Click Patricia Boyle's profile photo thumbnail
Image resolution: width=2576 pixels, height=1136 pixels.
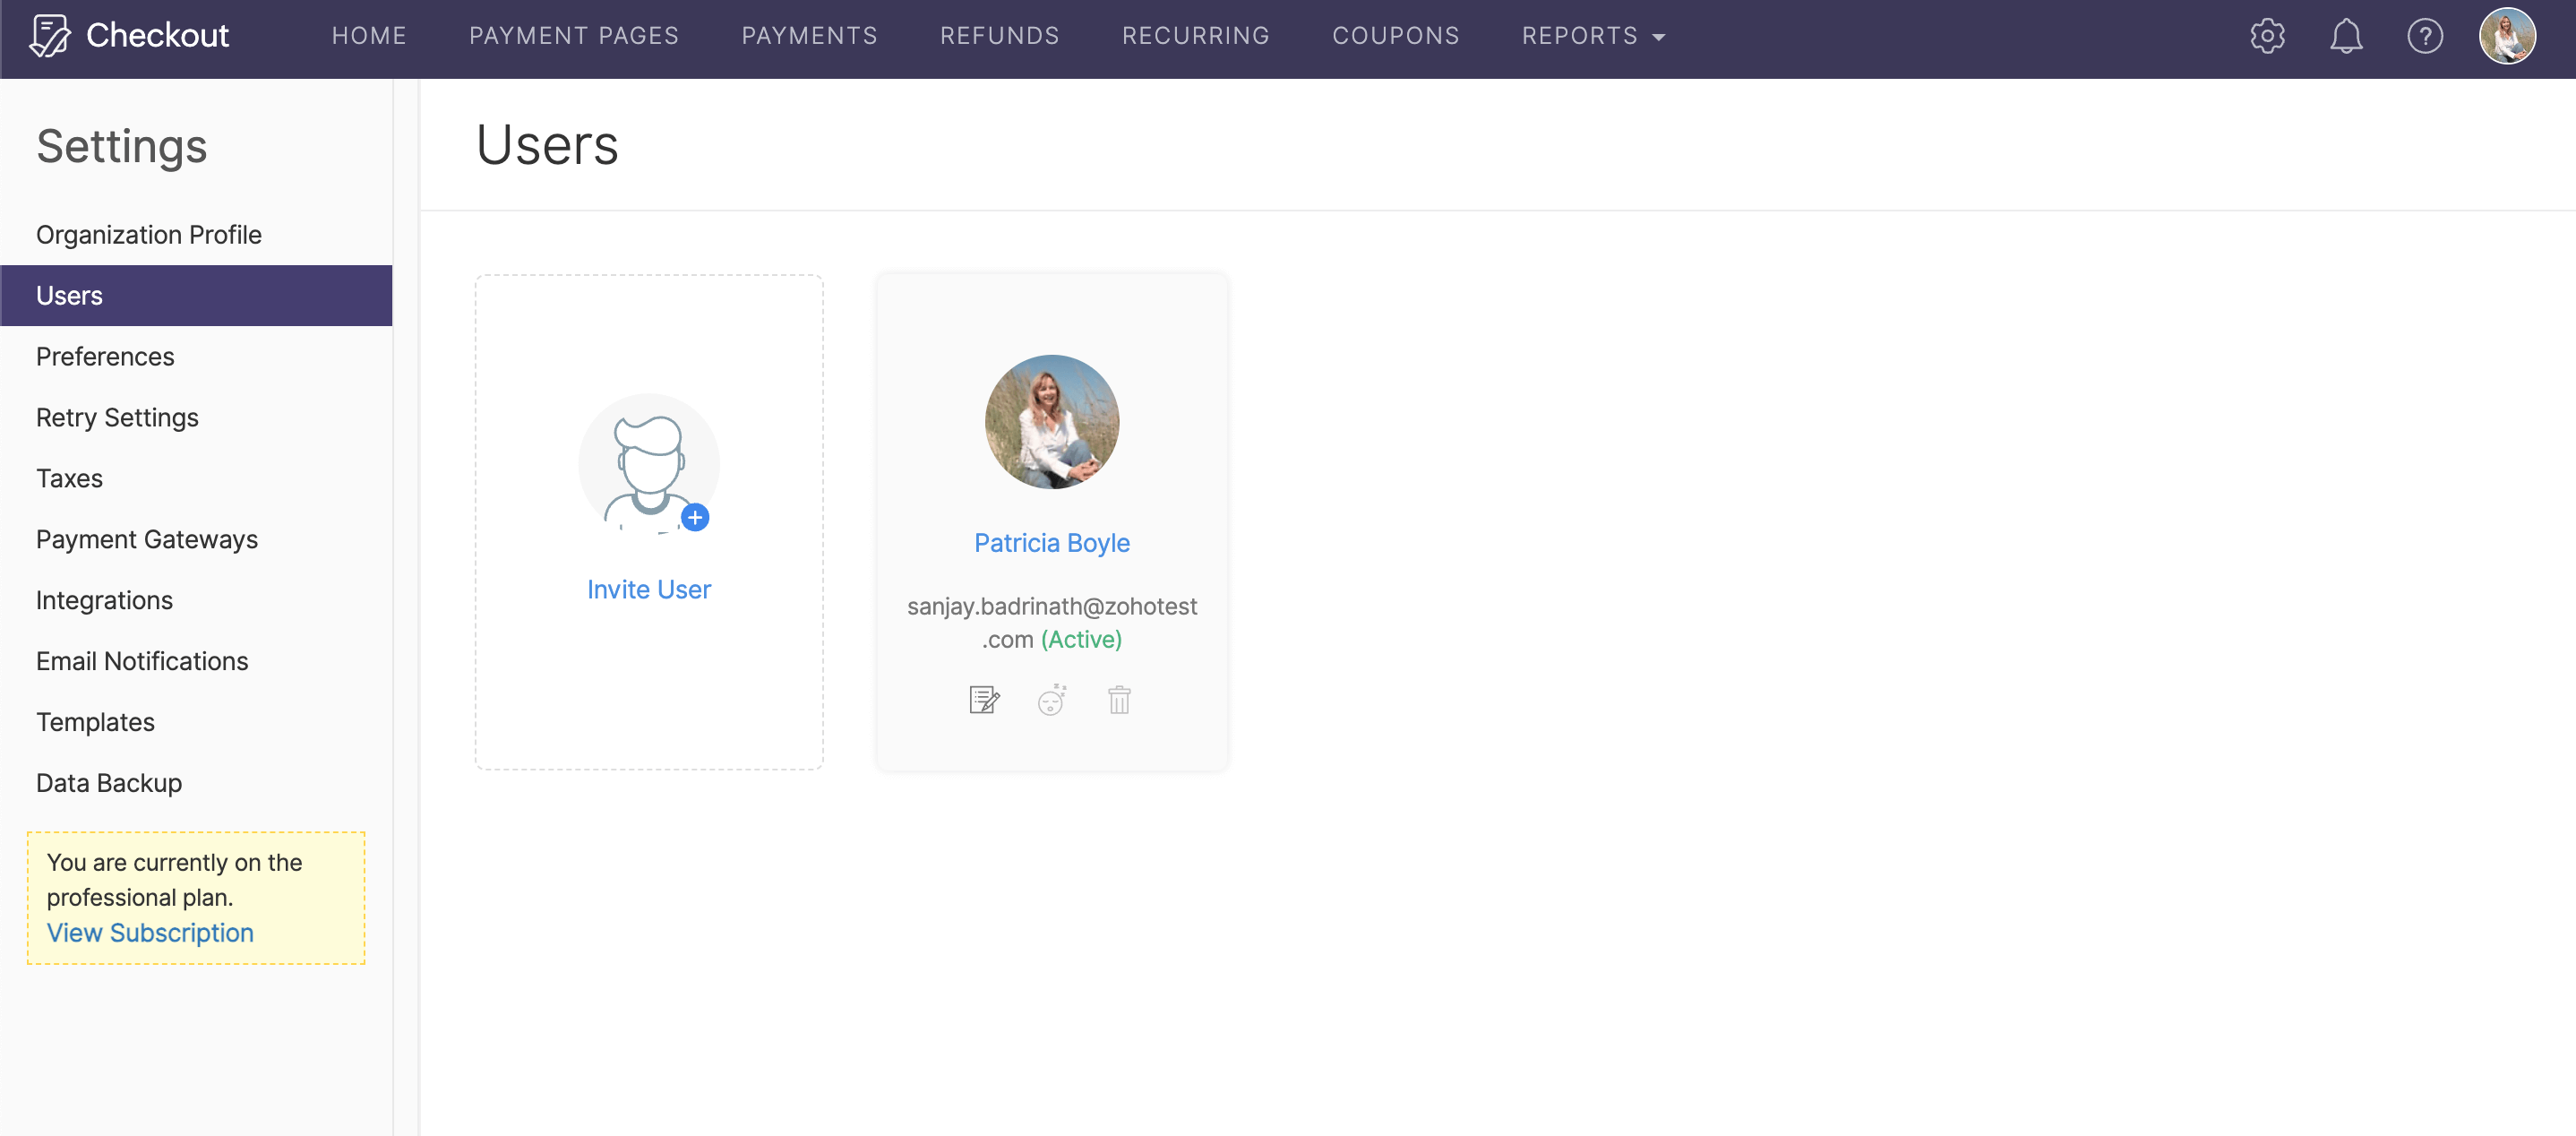(x=1051, y=421)
